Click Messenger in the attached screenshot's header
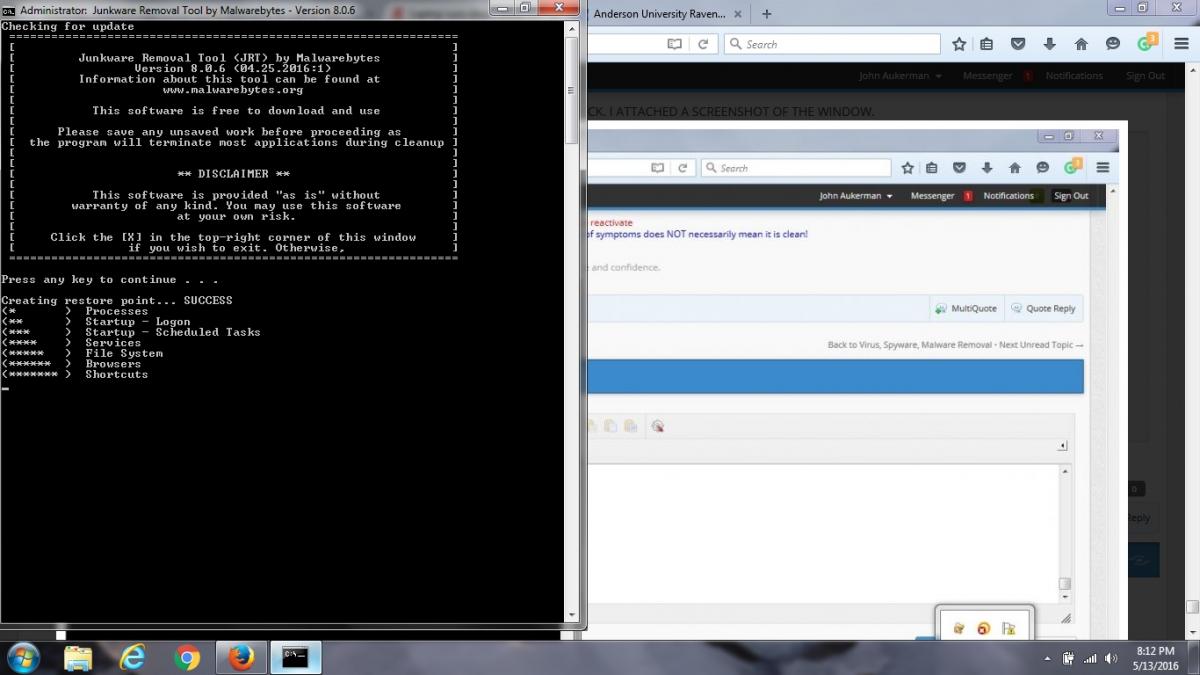Viewport: 1200px width, 675px height. pos(932,196)
